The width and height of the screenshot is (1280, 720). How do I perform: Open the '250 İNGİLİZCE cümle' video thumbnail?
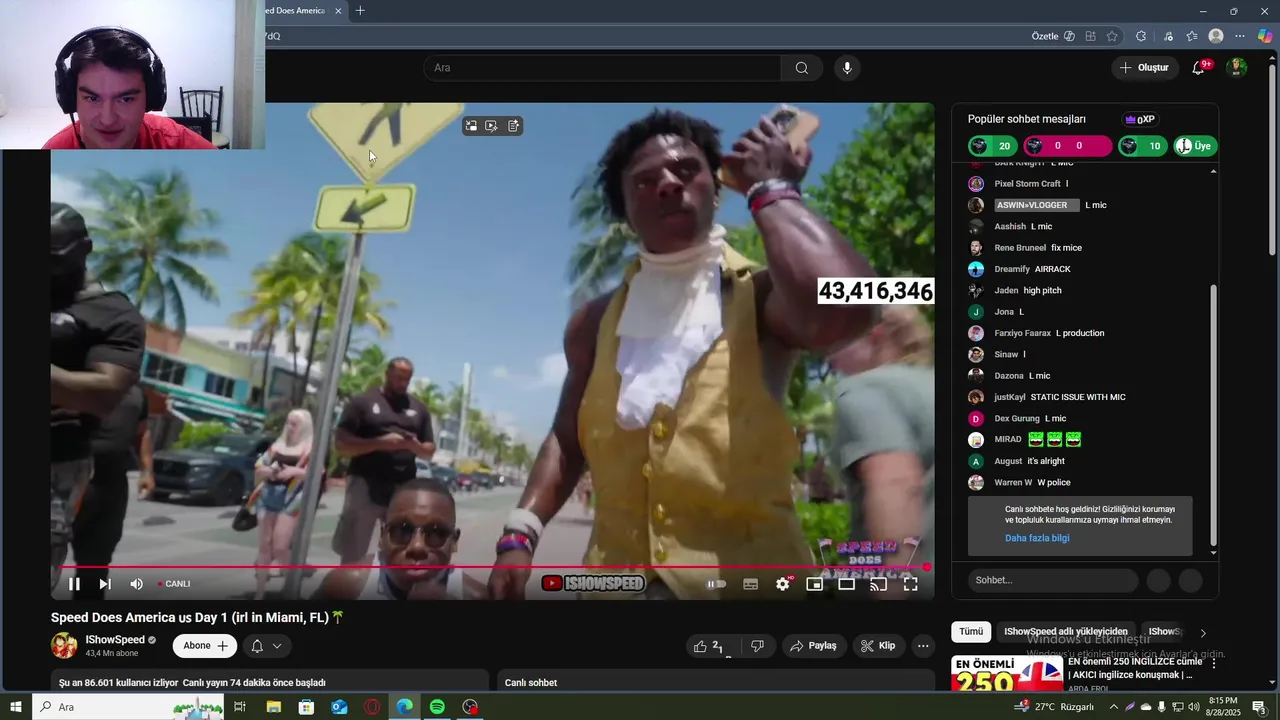(x=1007, y=674)
